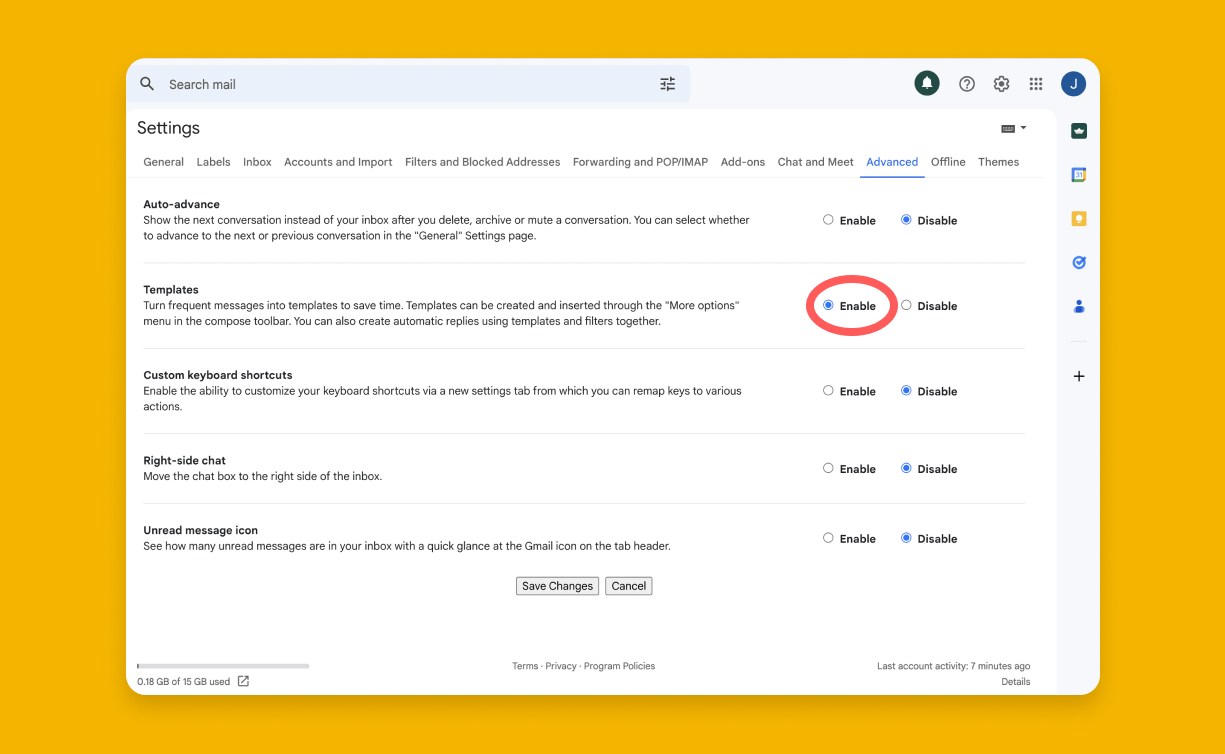The image size is (1225, 754).
Task: Click the storage usage progress bar
Action: (x=222, y=665)
